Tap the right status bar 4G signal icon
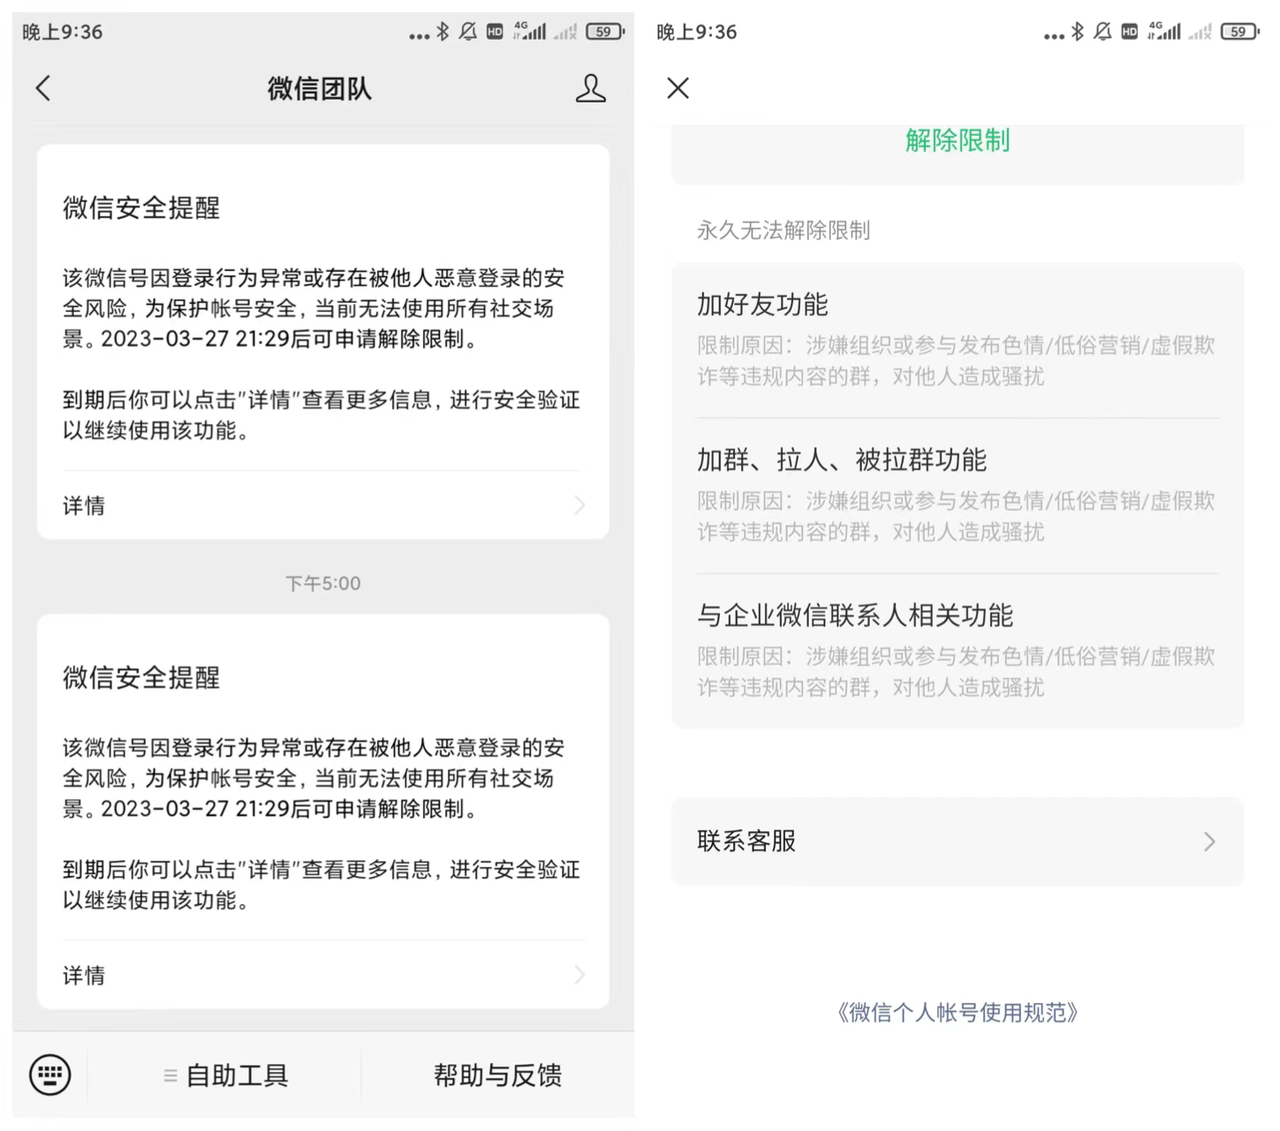1280x1131 pixels. pyautogui.click(x=1164, y=31)
